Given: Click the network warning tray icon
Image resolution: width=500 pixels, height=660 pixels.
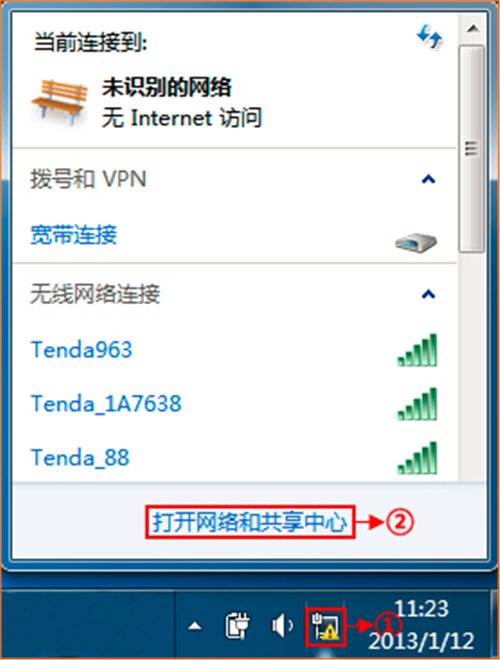Looking at the screenshot, I should (326, 627).
